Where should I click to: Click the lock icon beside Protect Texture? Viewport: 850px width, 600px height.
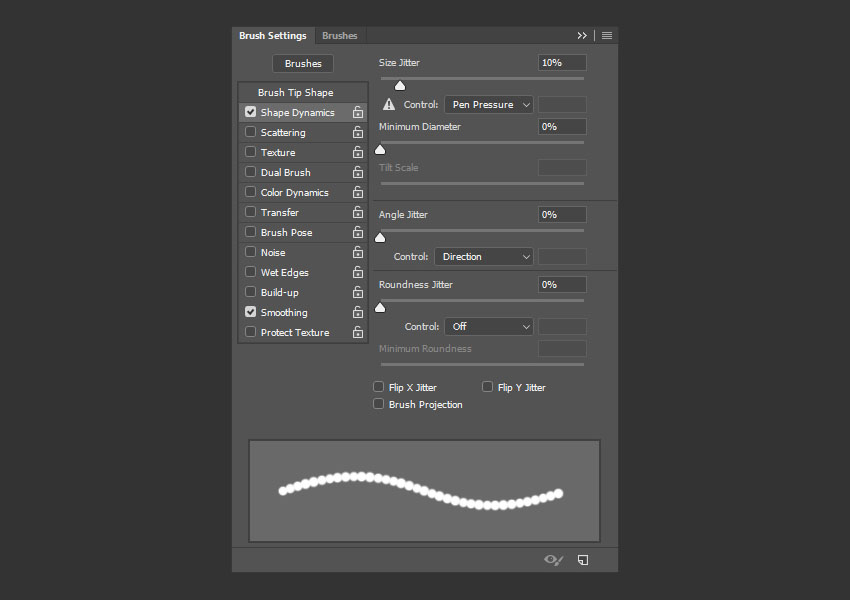coord(357,333)
